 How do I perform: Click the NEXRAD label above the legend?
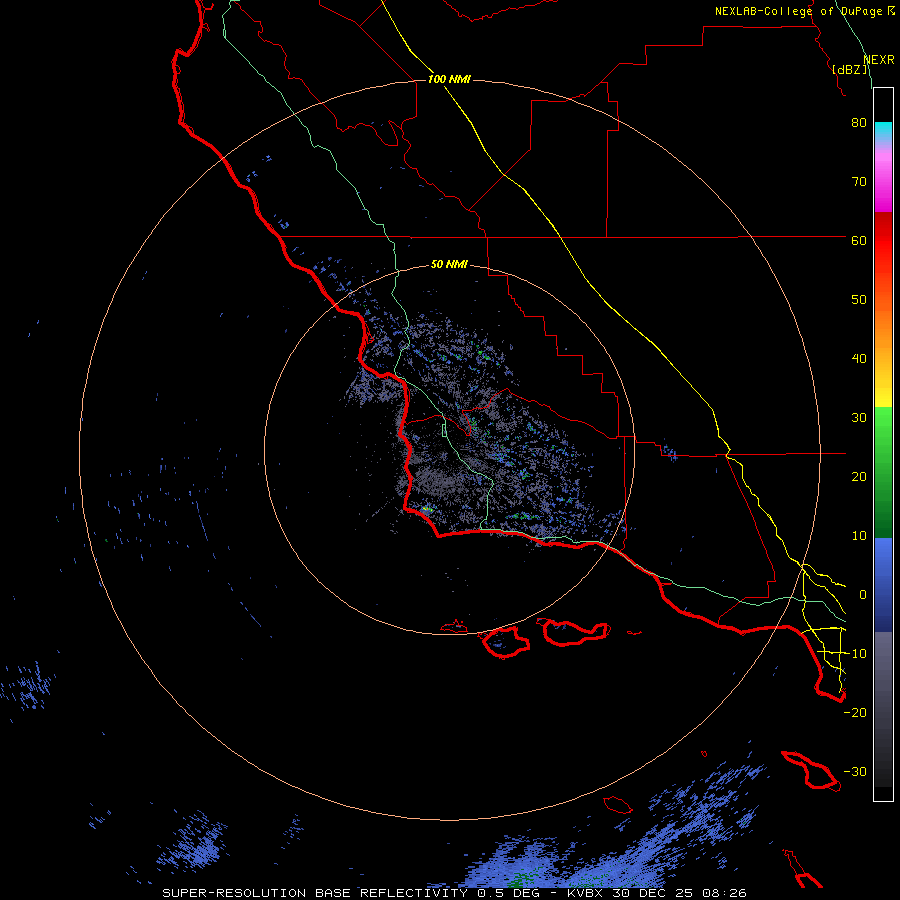point(878,60)
